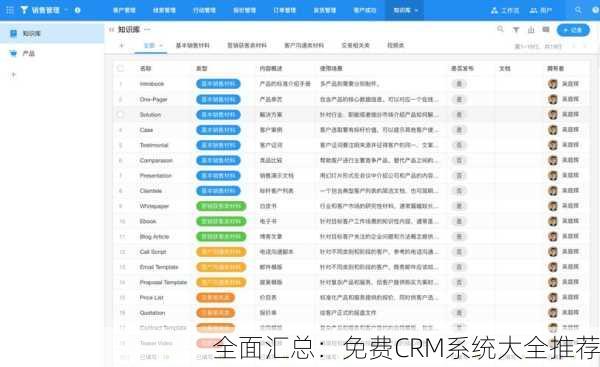The height and width of the screenshot is (367, 600).
Task: Click the info icon next to 销售管理
Action: coord(77,10)
